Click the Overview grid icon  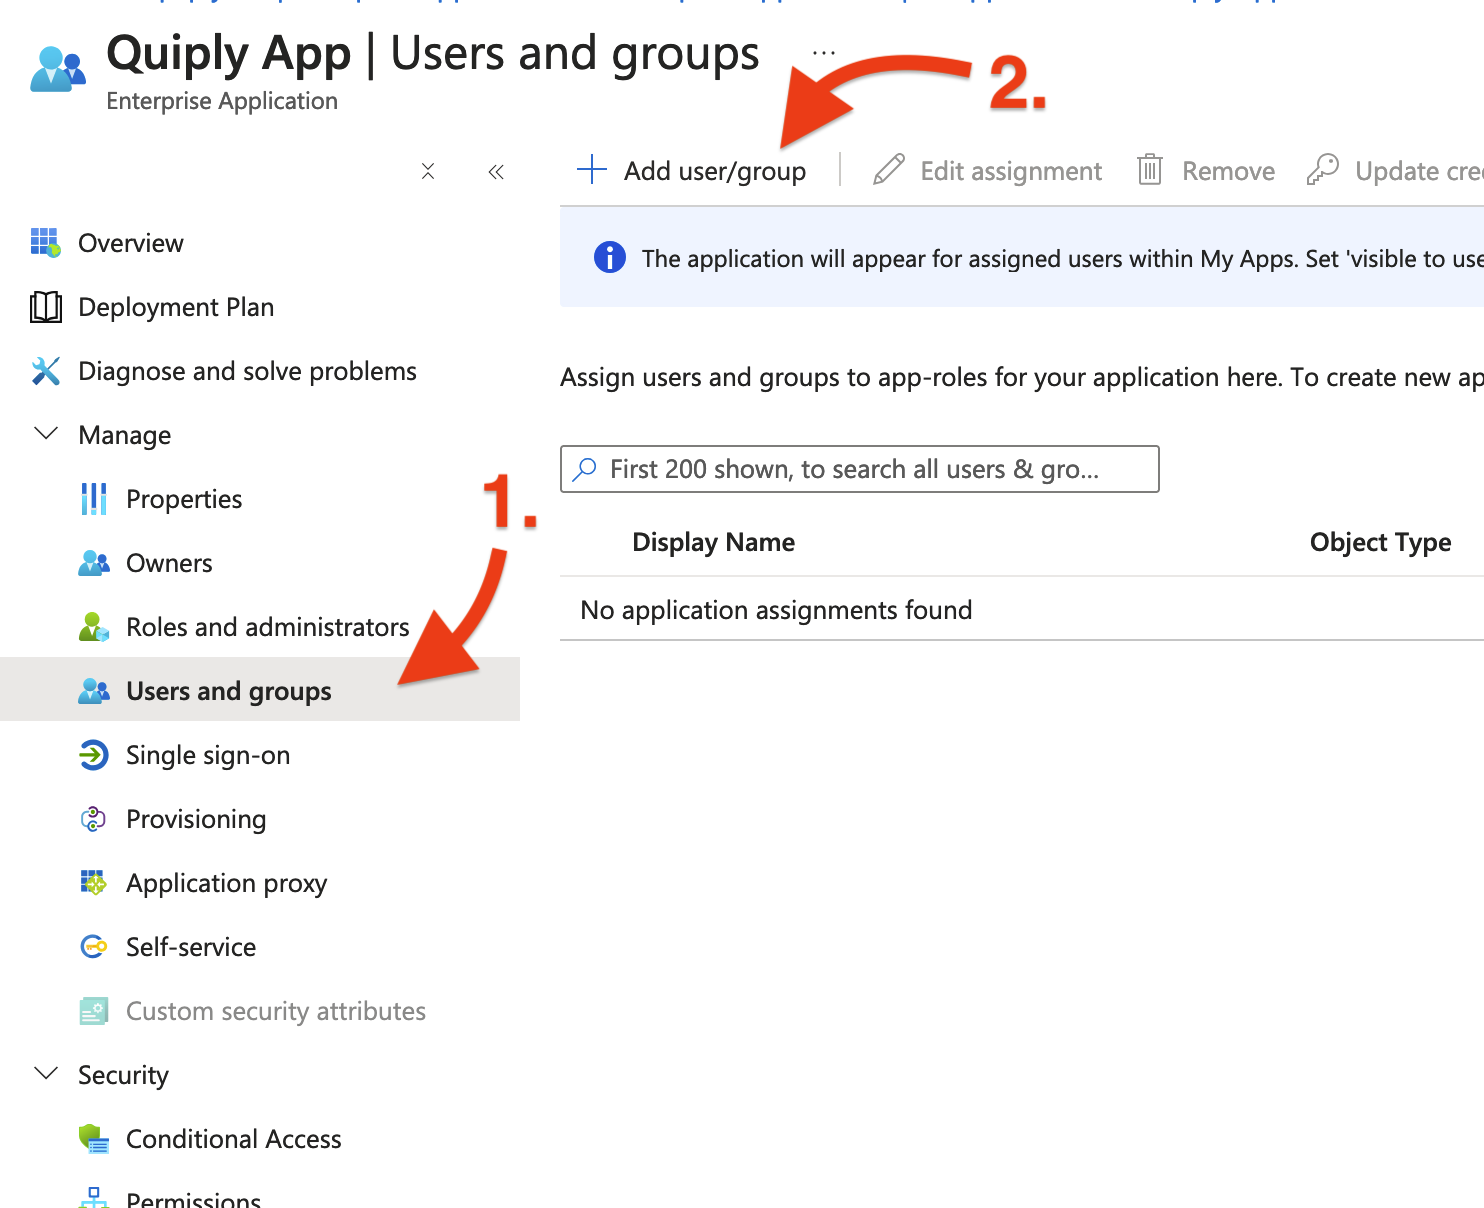(x=46, y=242)
